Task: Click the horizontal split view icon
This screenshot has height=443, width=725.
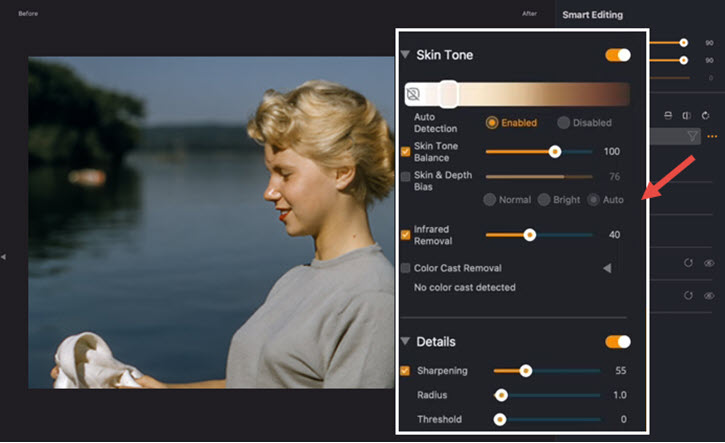Action: coord(668,116)
